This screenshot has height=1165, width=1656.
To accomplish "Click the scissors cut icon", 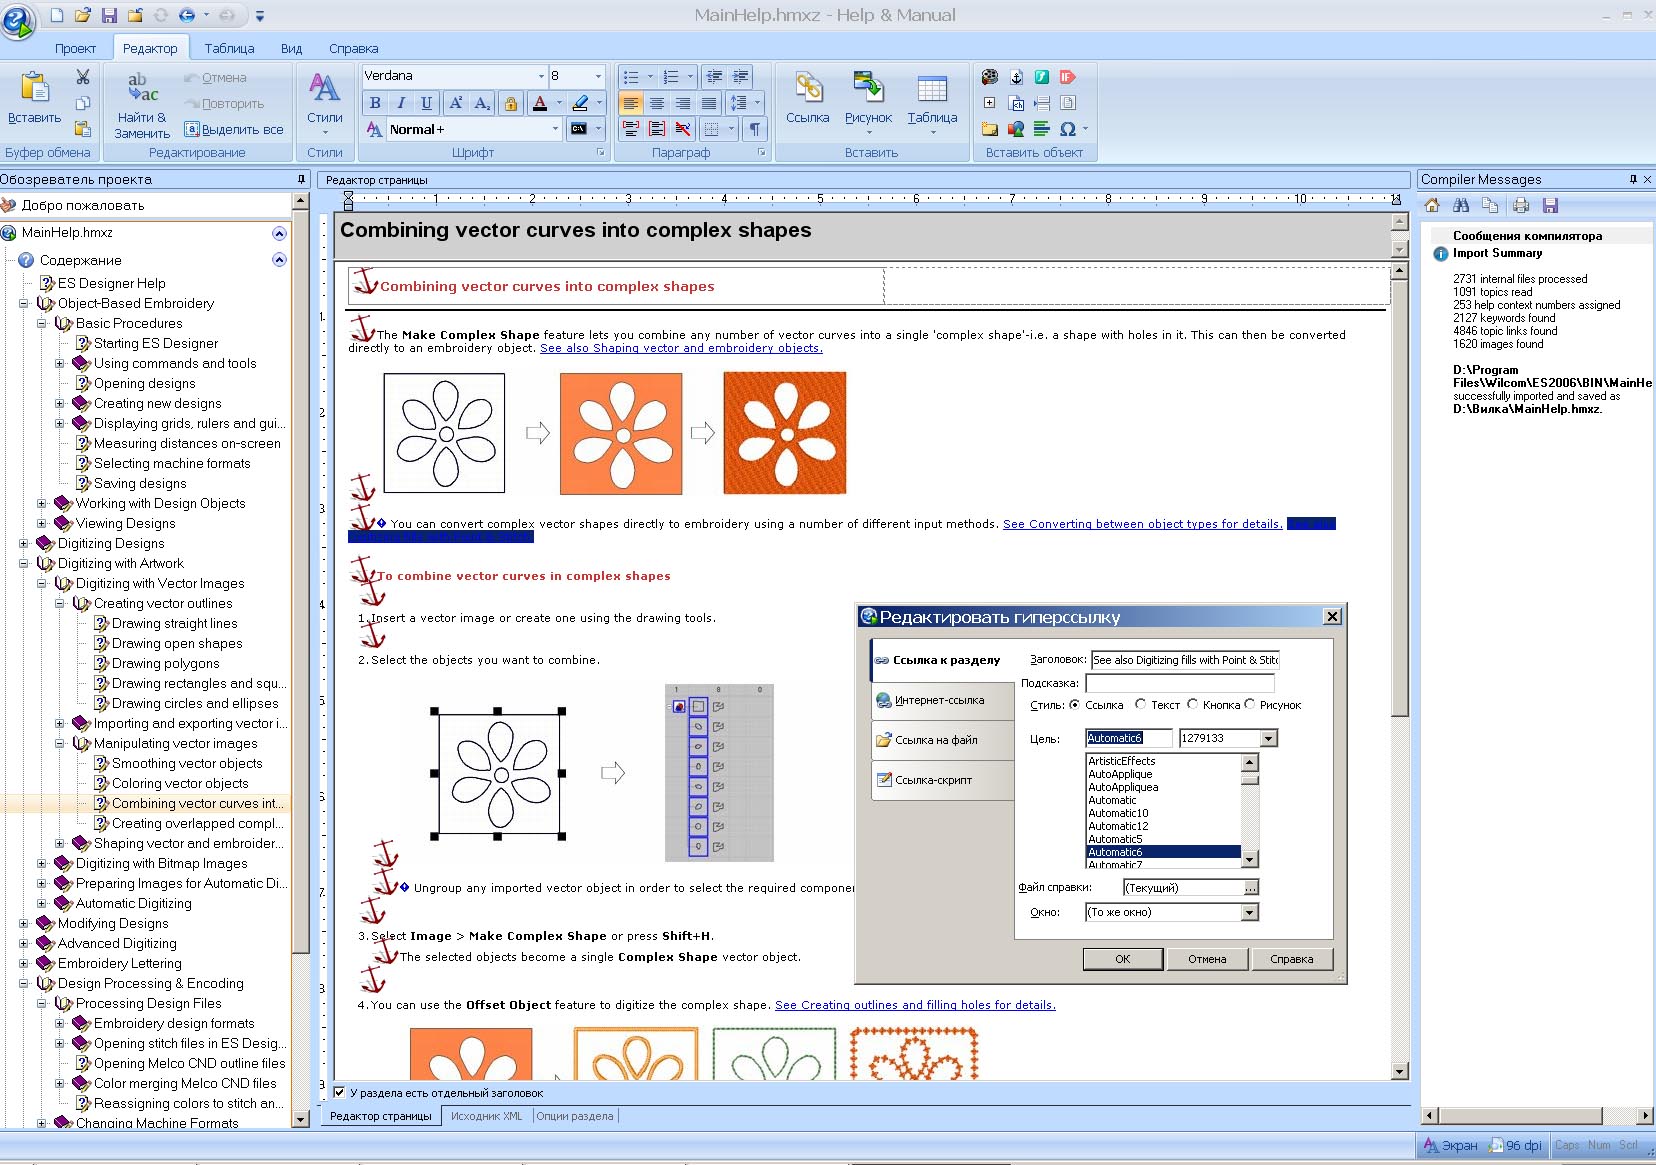I will [83, 77].
